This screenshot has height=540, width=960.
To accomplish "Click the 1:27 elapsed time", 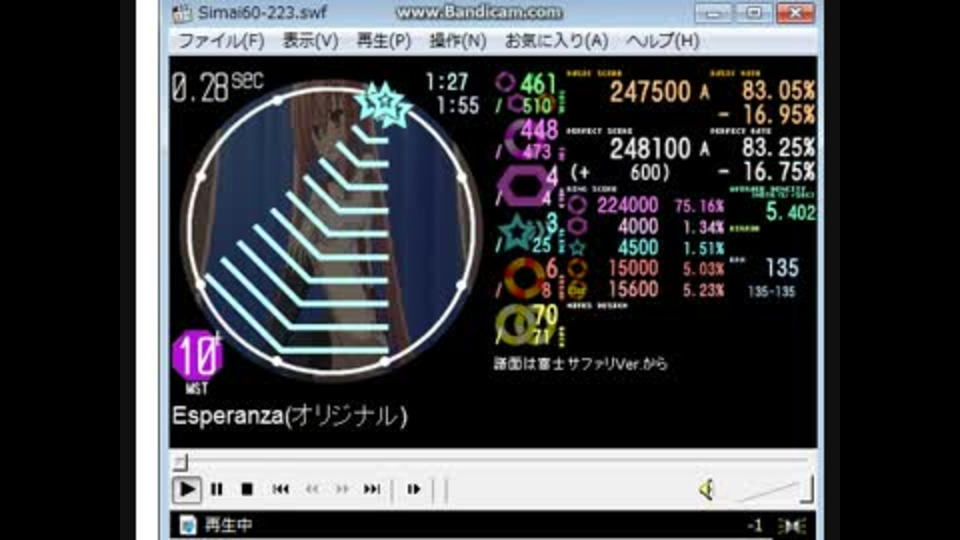I will click(447, 82).
